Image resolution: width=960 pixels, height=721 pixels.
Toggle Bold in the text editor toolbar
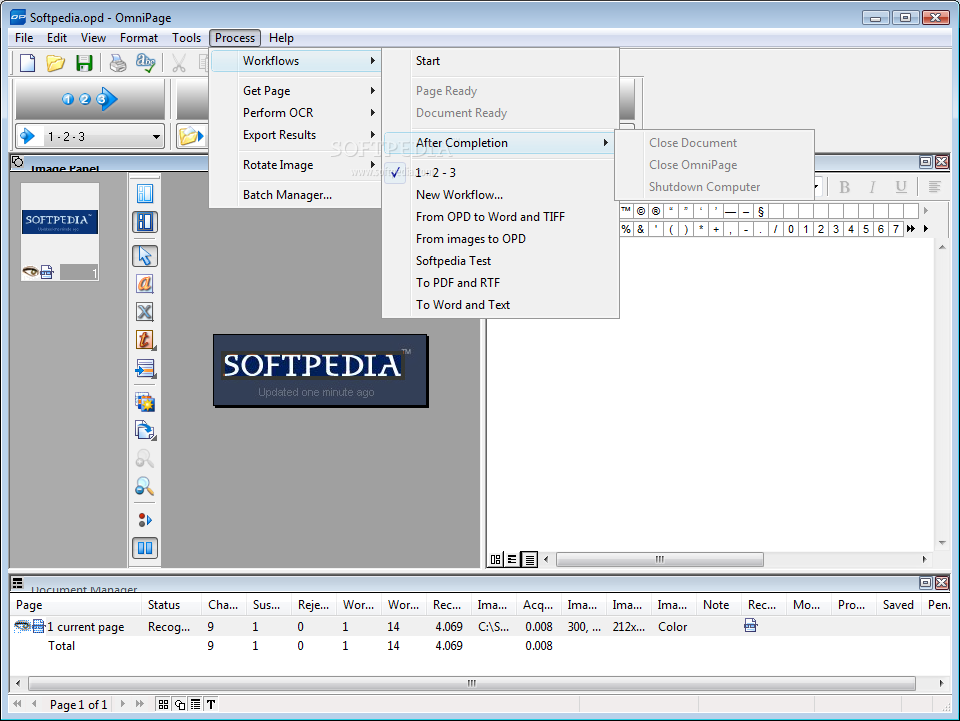pyautogui.click(x=844, y=187)
